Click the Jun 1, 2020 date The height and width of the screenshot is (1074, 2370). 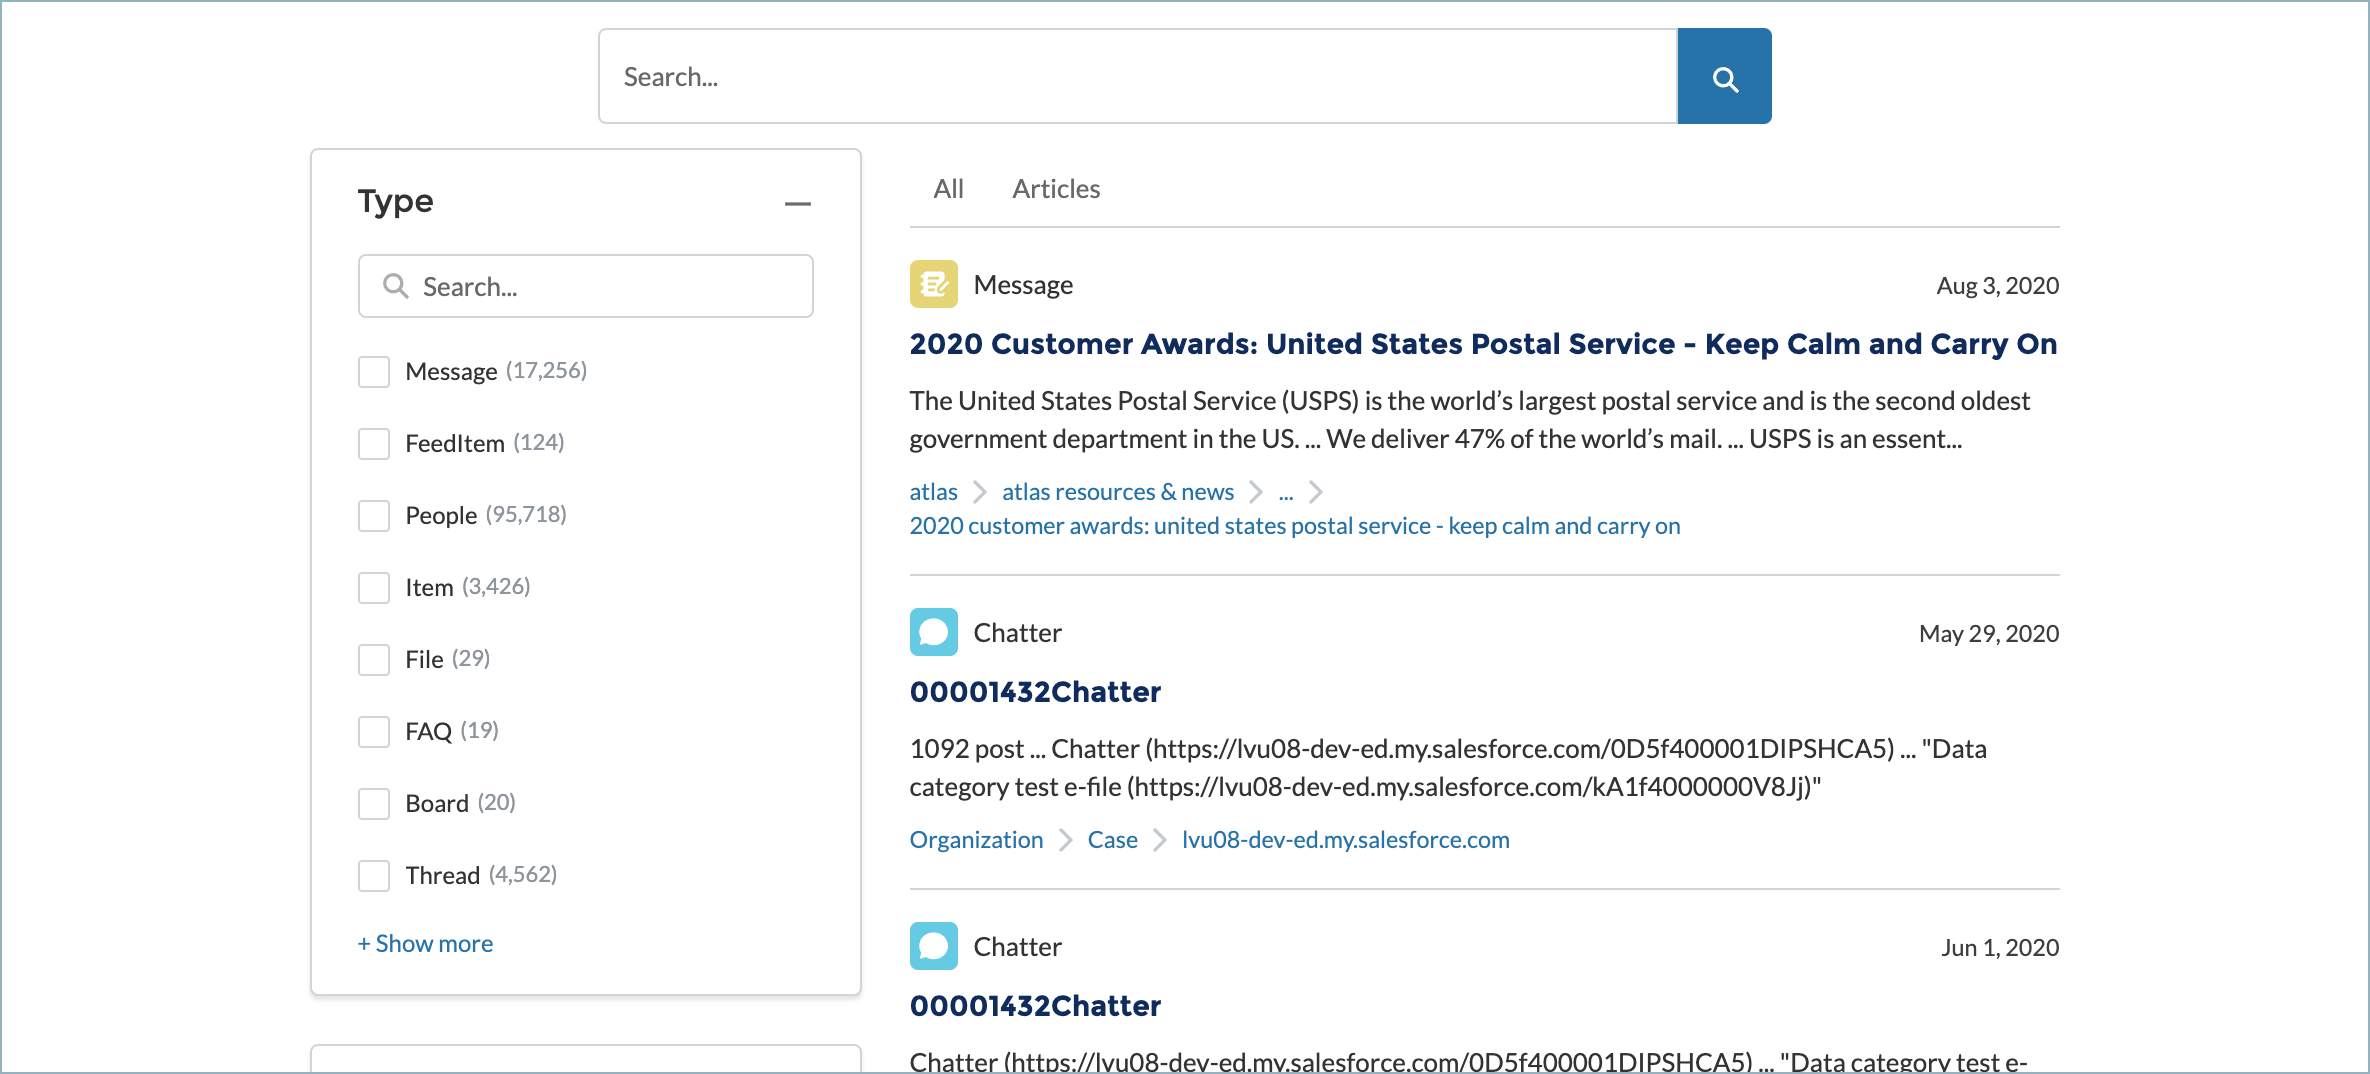pos(2000,948)
